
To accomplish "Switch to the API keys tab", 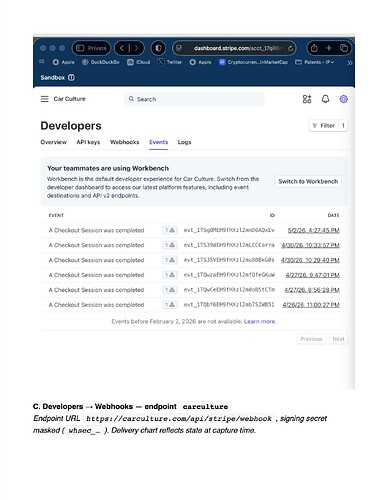I will 88,142.
